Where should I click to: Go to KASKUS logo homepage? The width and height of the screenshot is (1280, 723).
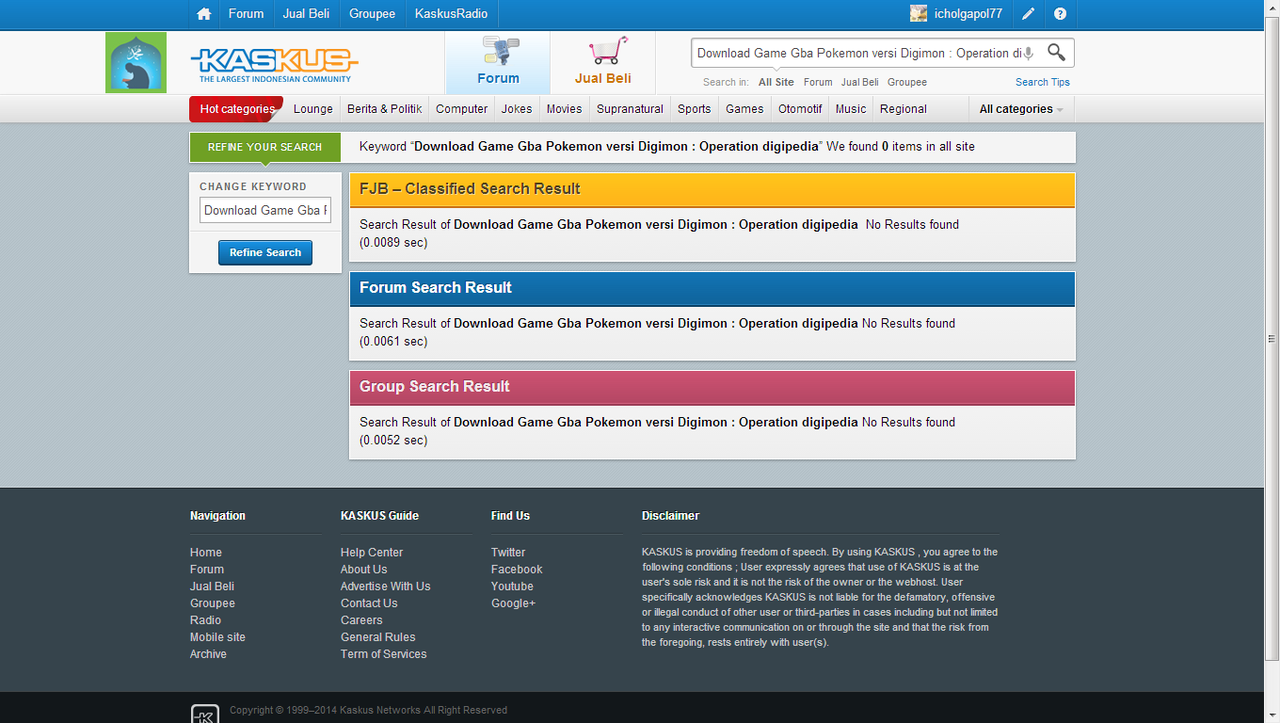pyautogui.click(x=274, y=65)
